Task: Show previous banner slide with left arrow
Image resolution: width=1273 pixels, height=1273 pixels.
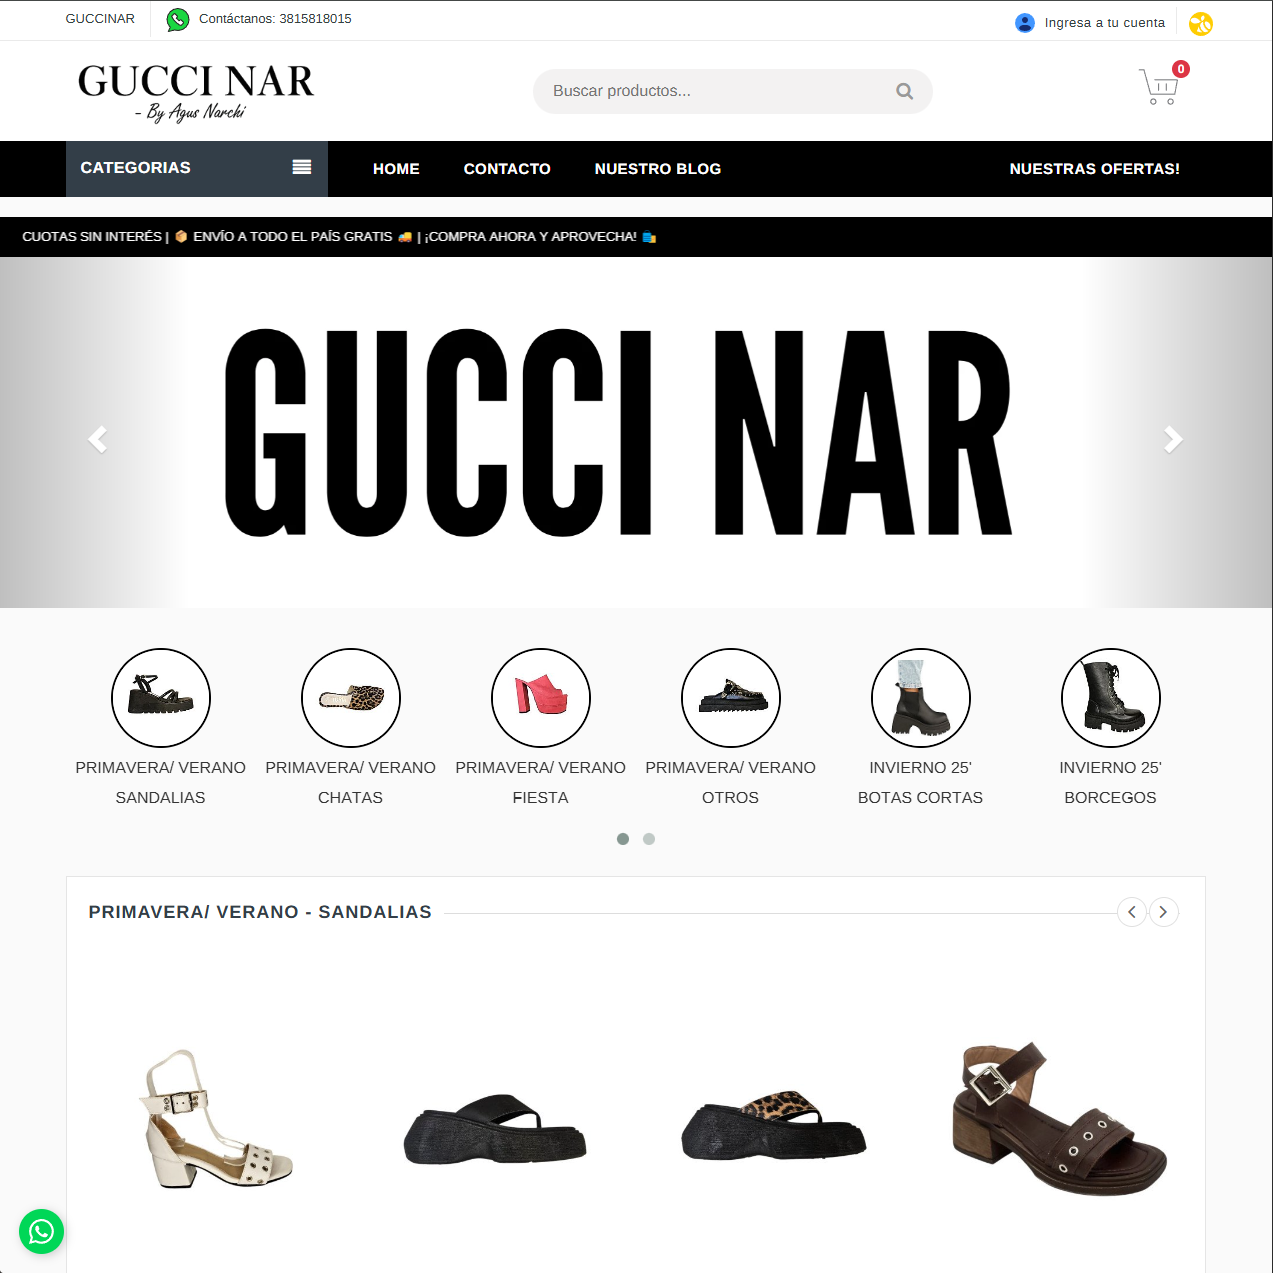Action: tap(98, 439)
